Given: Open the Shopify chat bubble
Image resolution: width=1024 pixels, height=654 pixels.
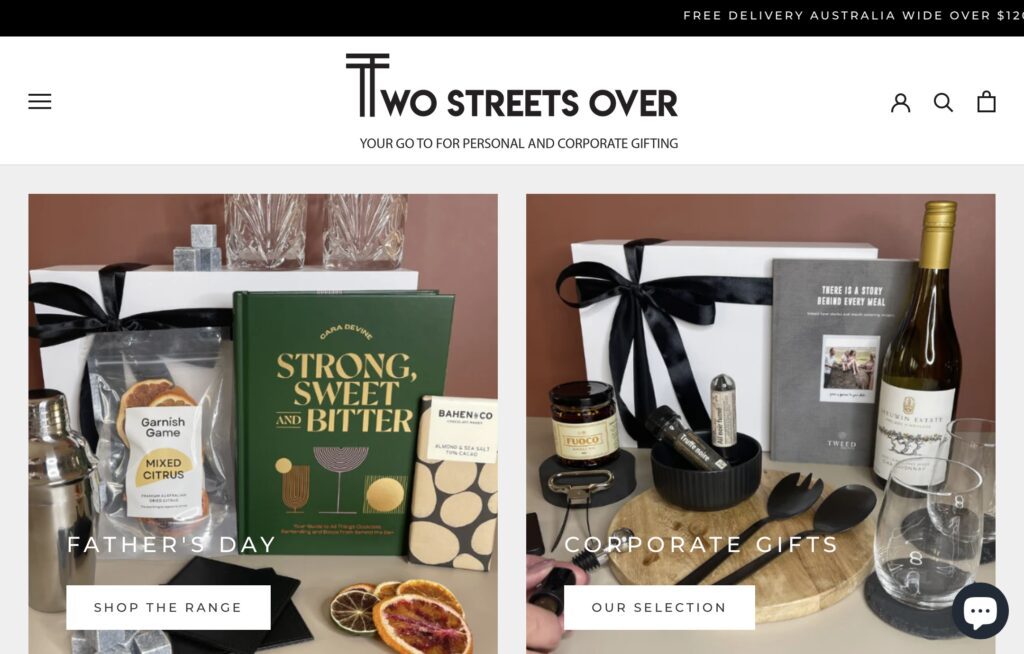Looking at the screenshot, I should (x=980, y=611).
